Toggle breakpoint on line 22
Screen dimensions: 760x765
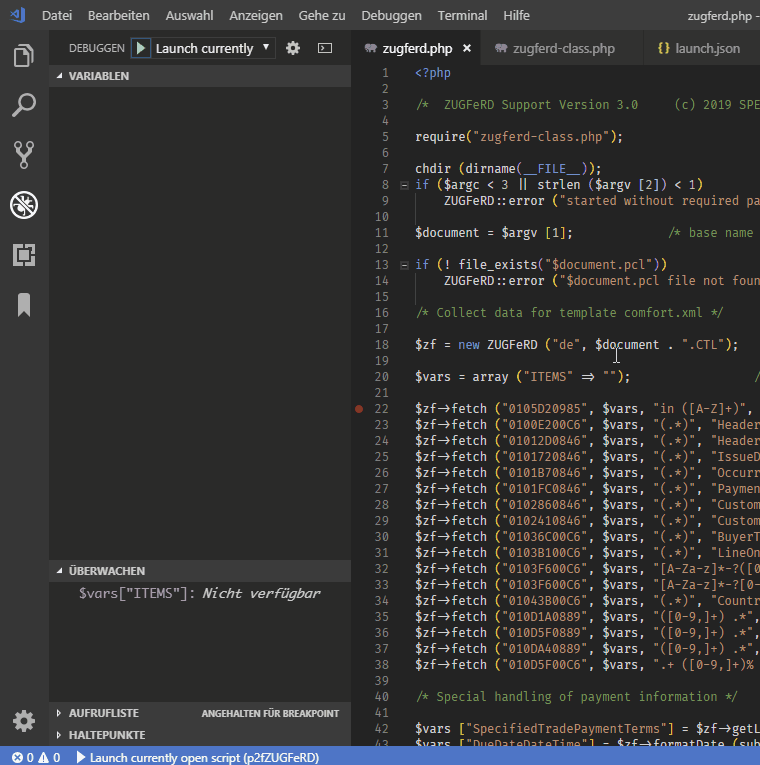click(x=359, y=409)
